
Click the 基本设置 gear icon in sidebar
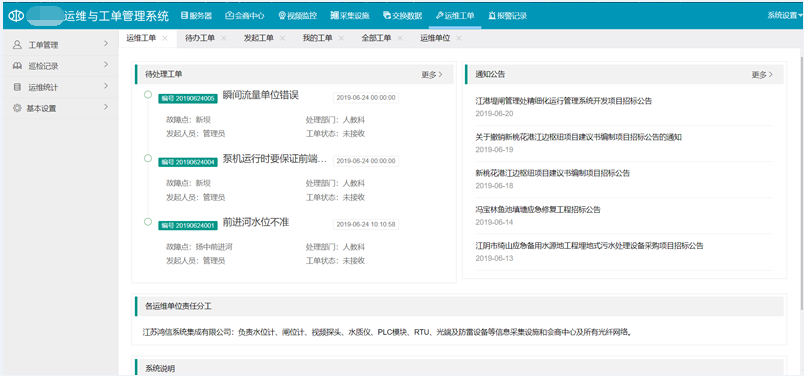(x=17, y=108)
